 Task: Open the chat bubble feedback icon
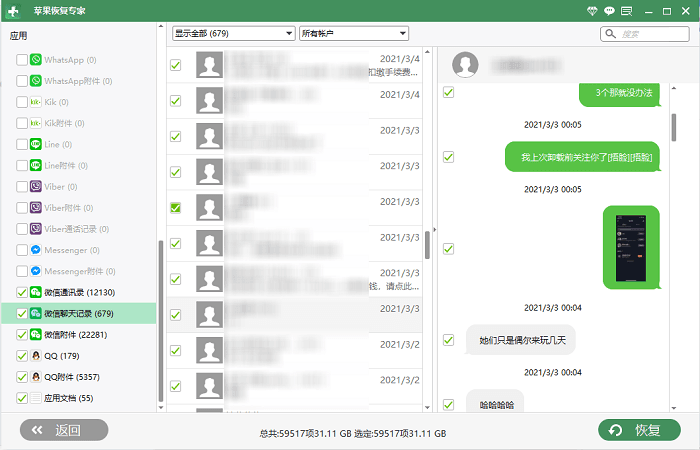[x=609, y=11]
